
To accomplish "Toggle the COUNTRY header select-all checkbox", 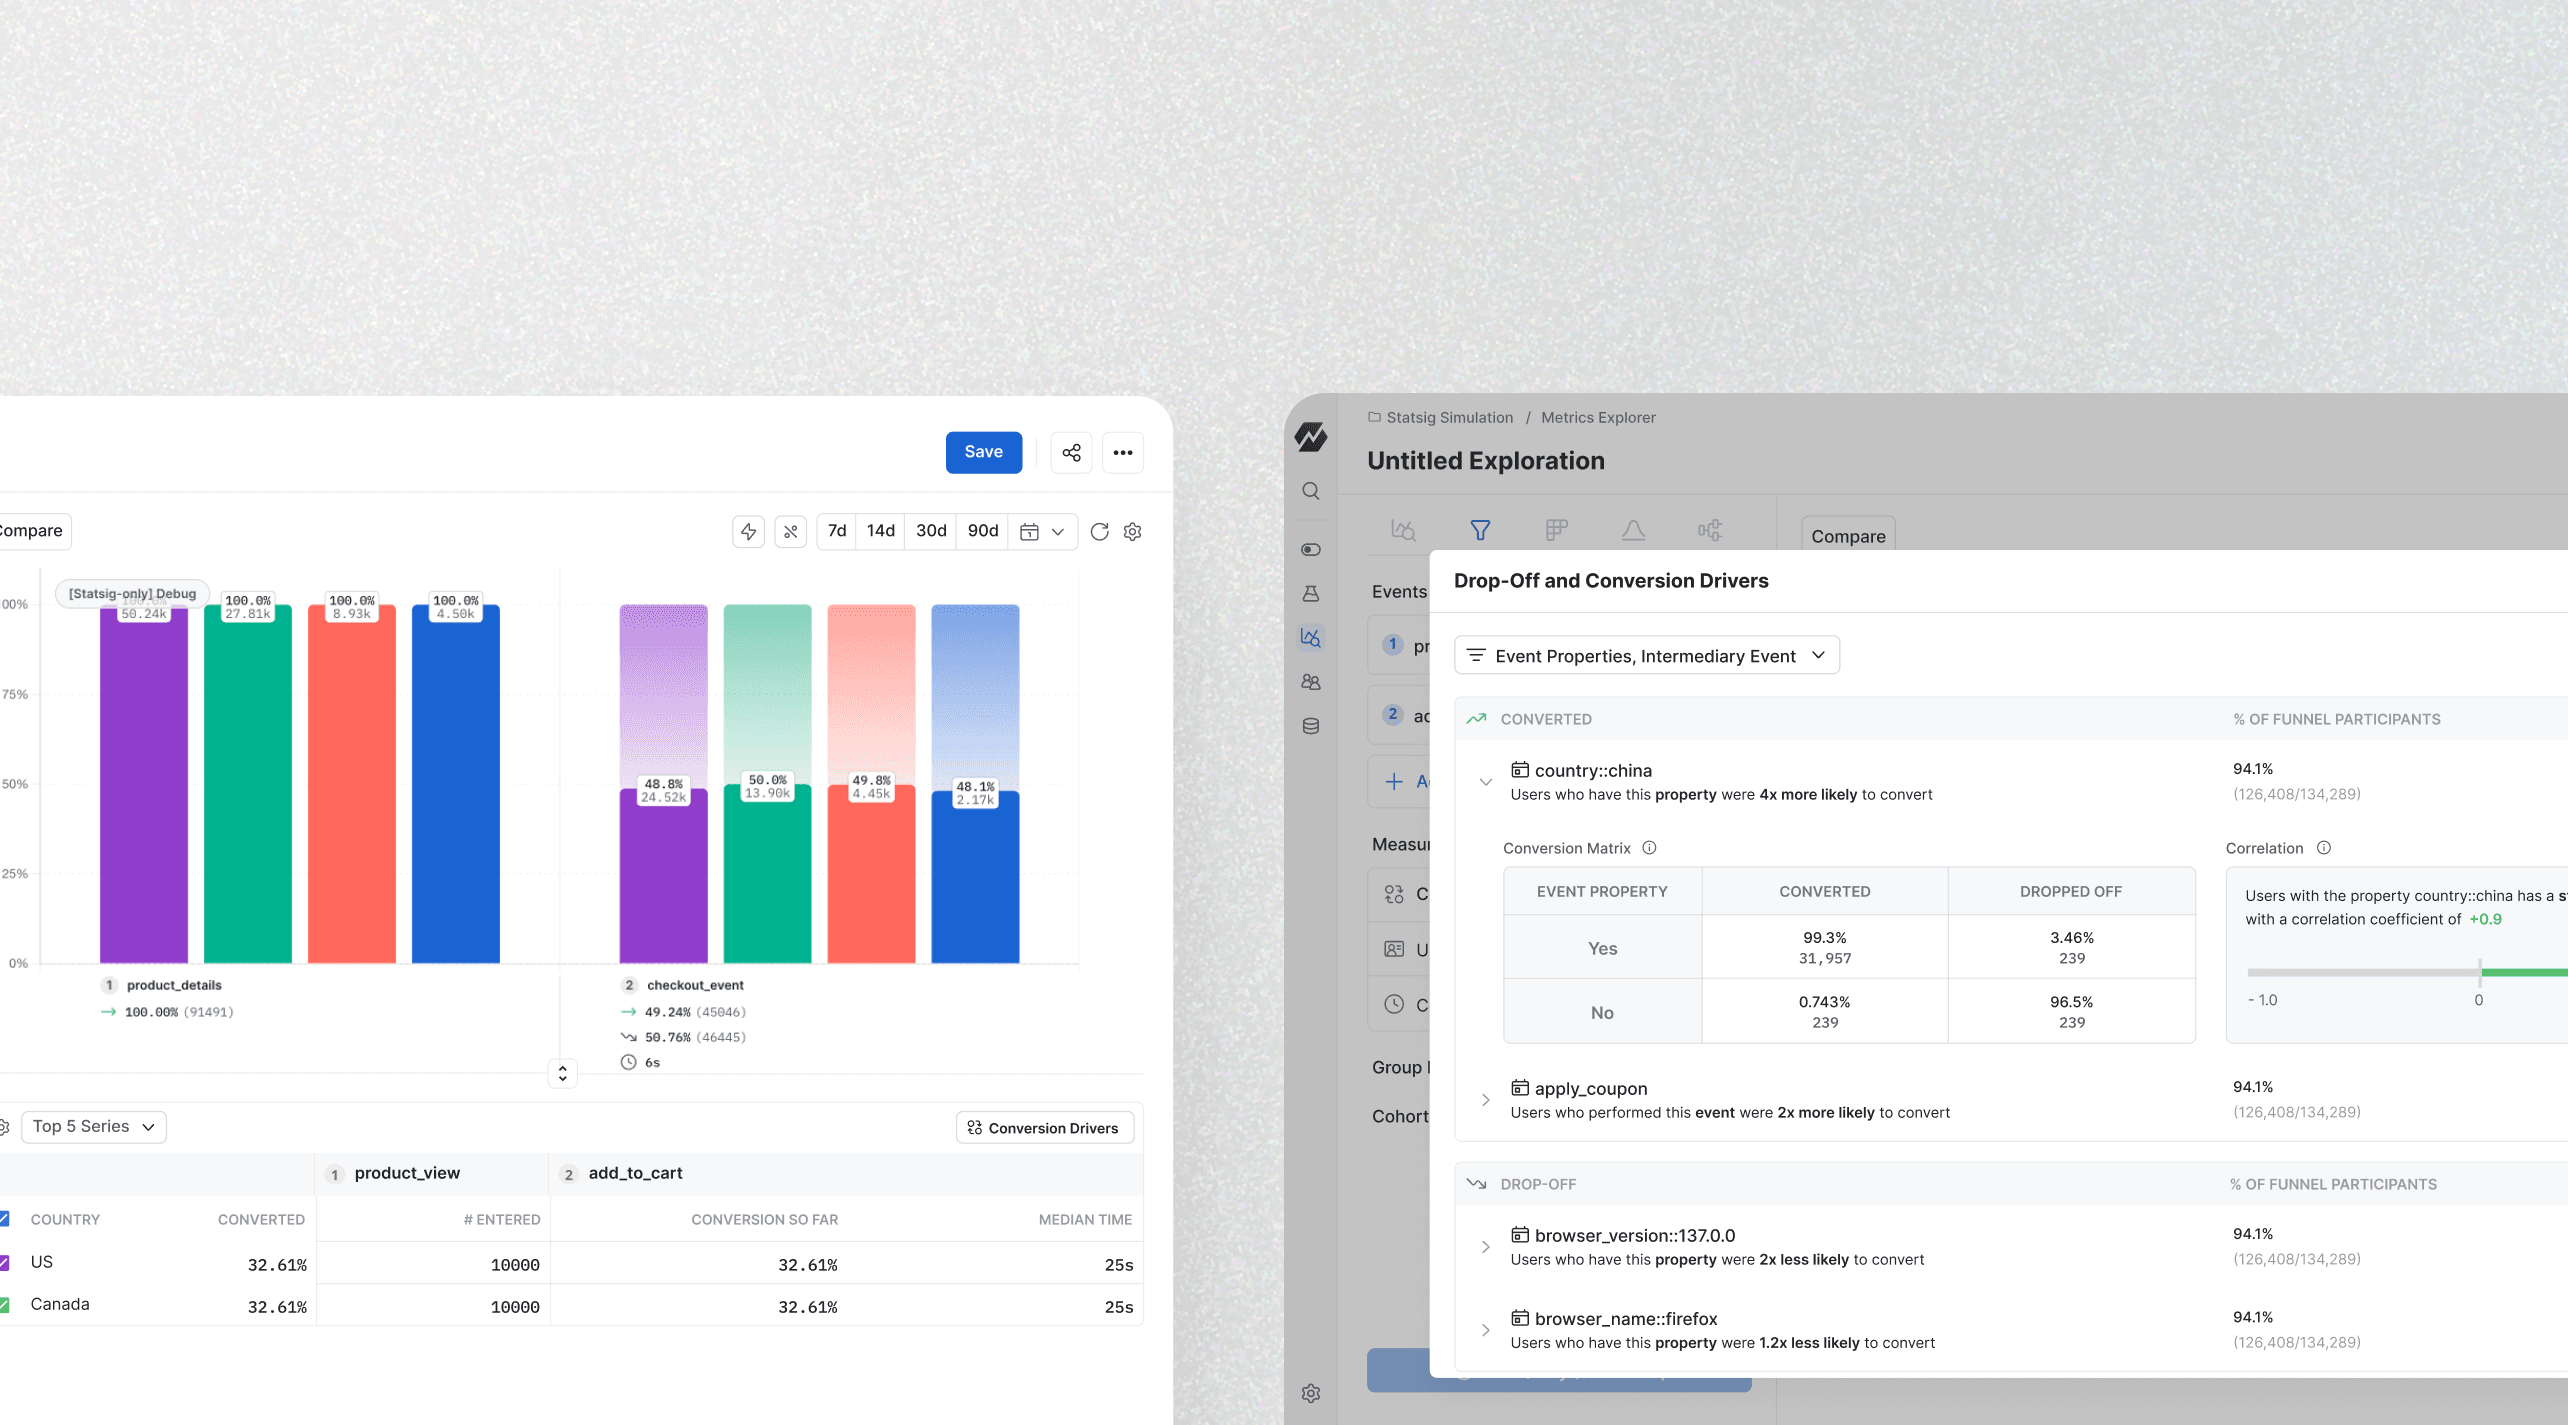I will (x=4, y=1219).
